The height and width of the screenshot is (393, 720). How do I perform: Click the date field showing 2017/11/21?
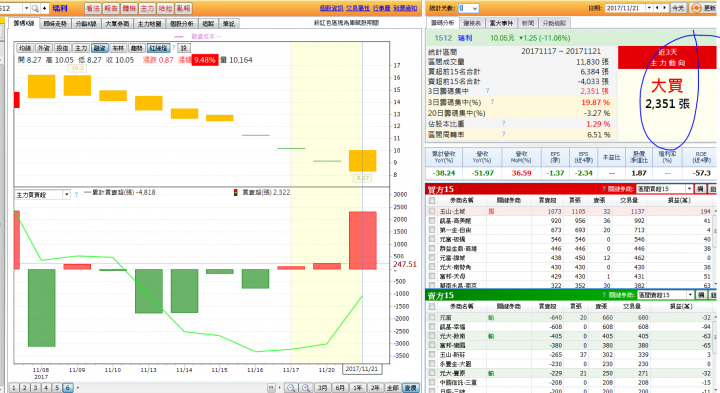(x=625, y=8)
